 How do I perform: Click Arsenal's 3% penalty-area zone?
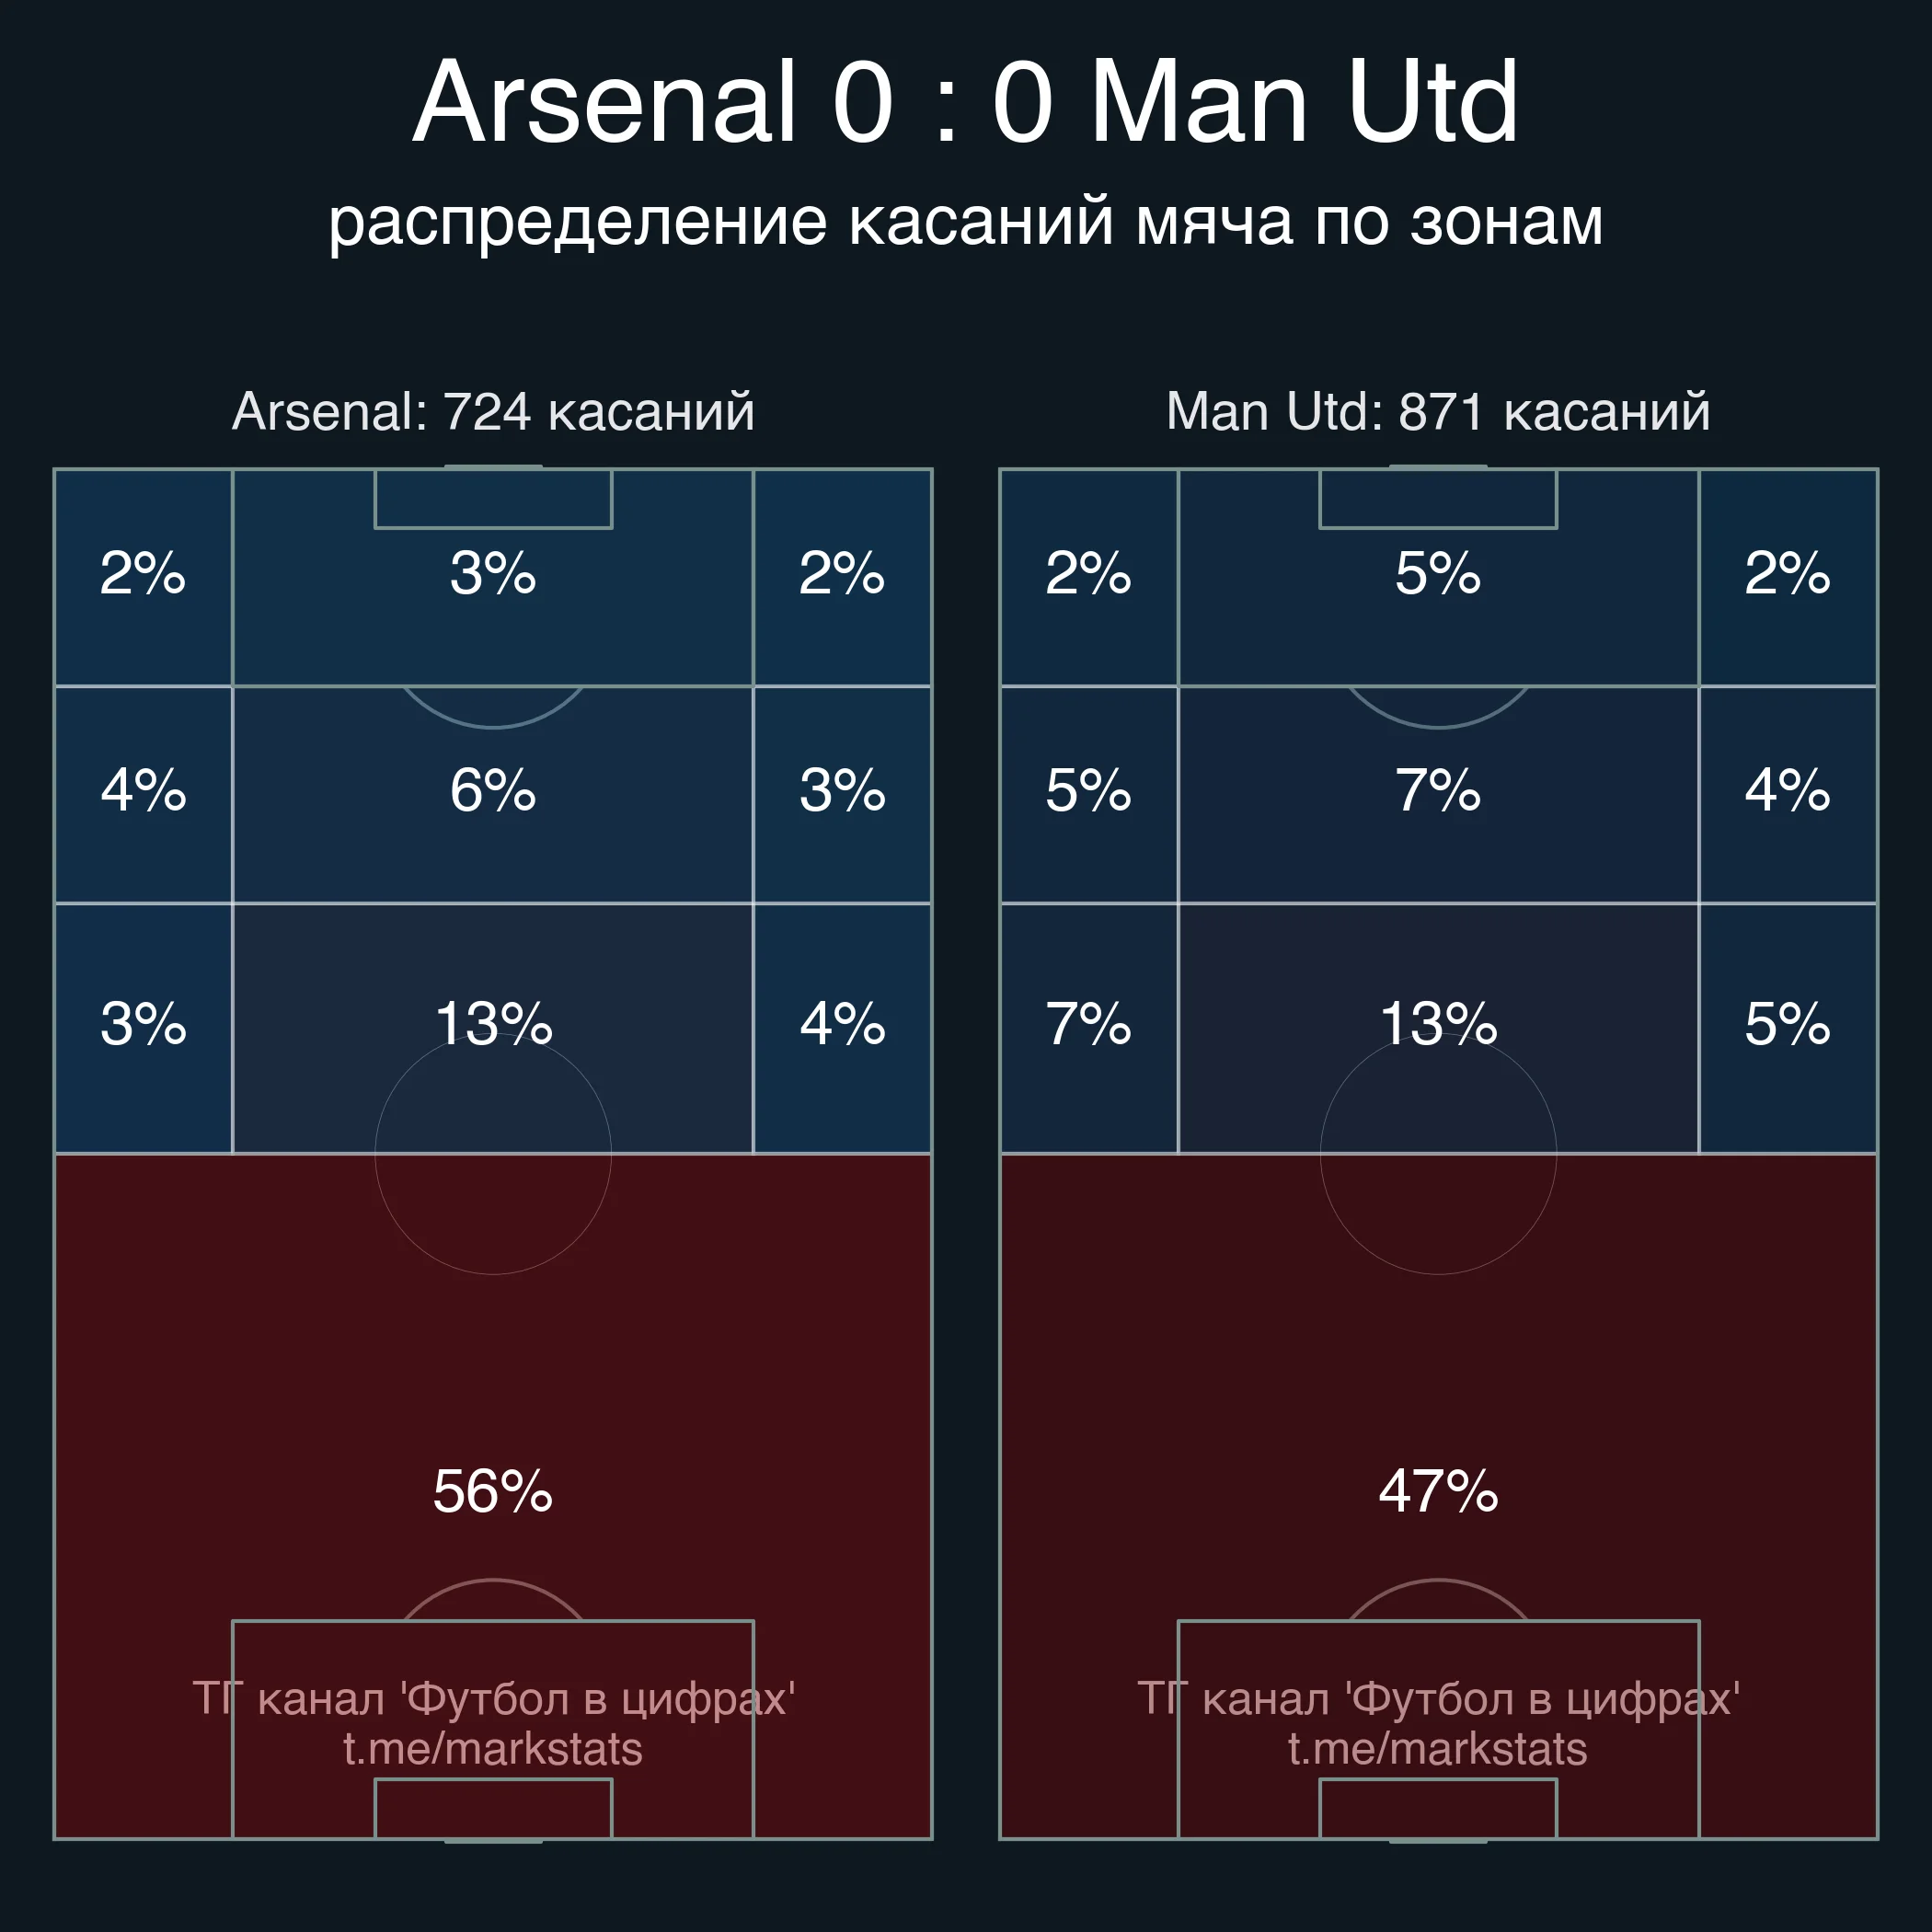pos(493,573)
